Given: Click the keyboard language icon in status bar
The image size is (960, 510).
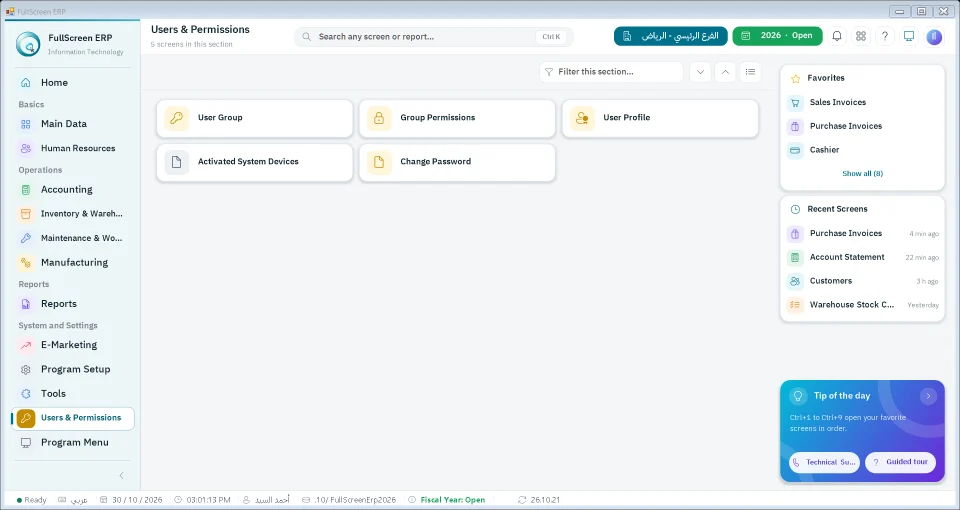Looking at the screenshot, I should point(62,500).
